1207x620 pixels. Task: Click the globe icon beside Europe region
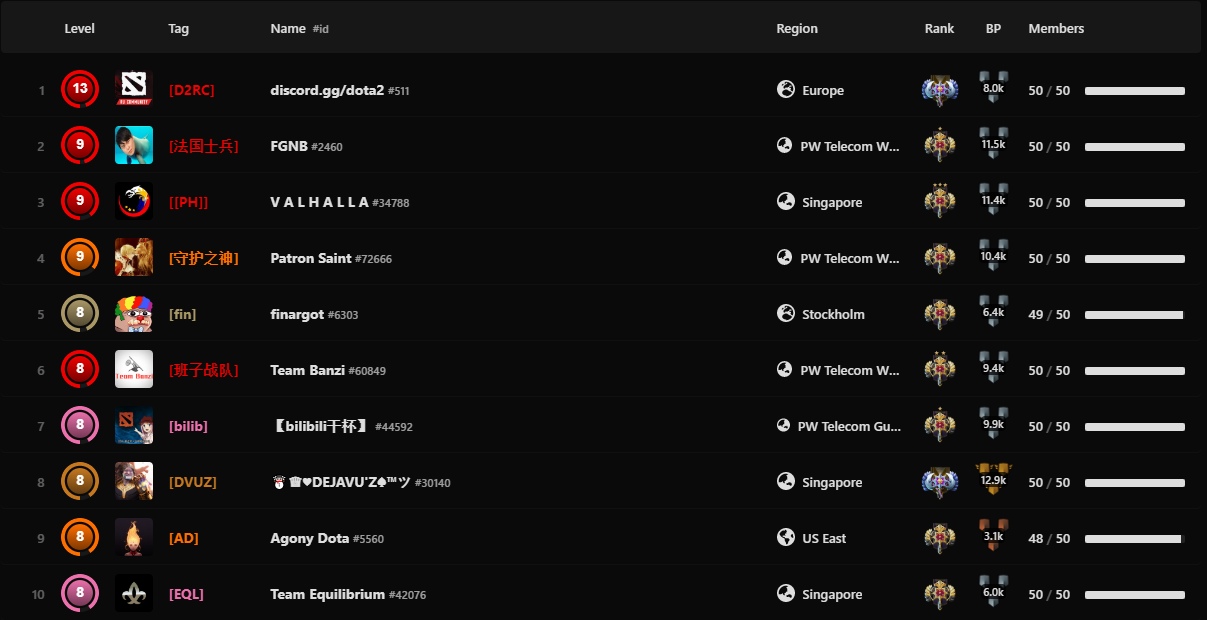coord(785,89)
